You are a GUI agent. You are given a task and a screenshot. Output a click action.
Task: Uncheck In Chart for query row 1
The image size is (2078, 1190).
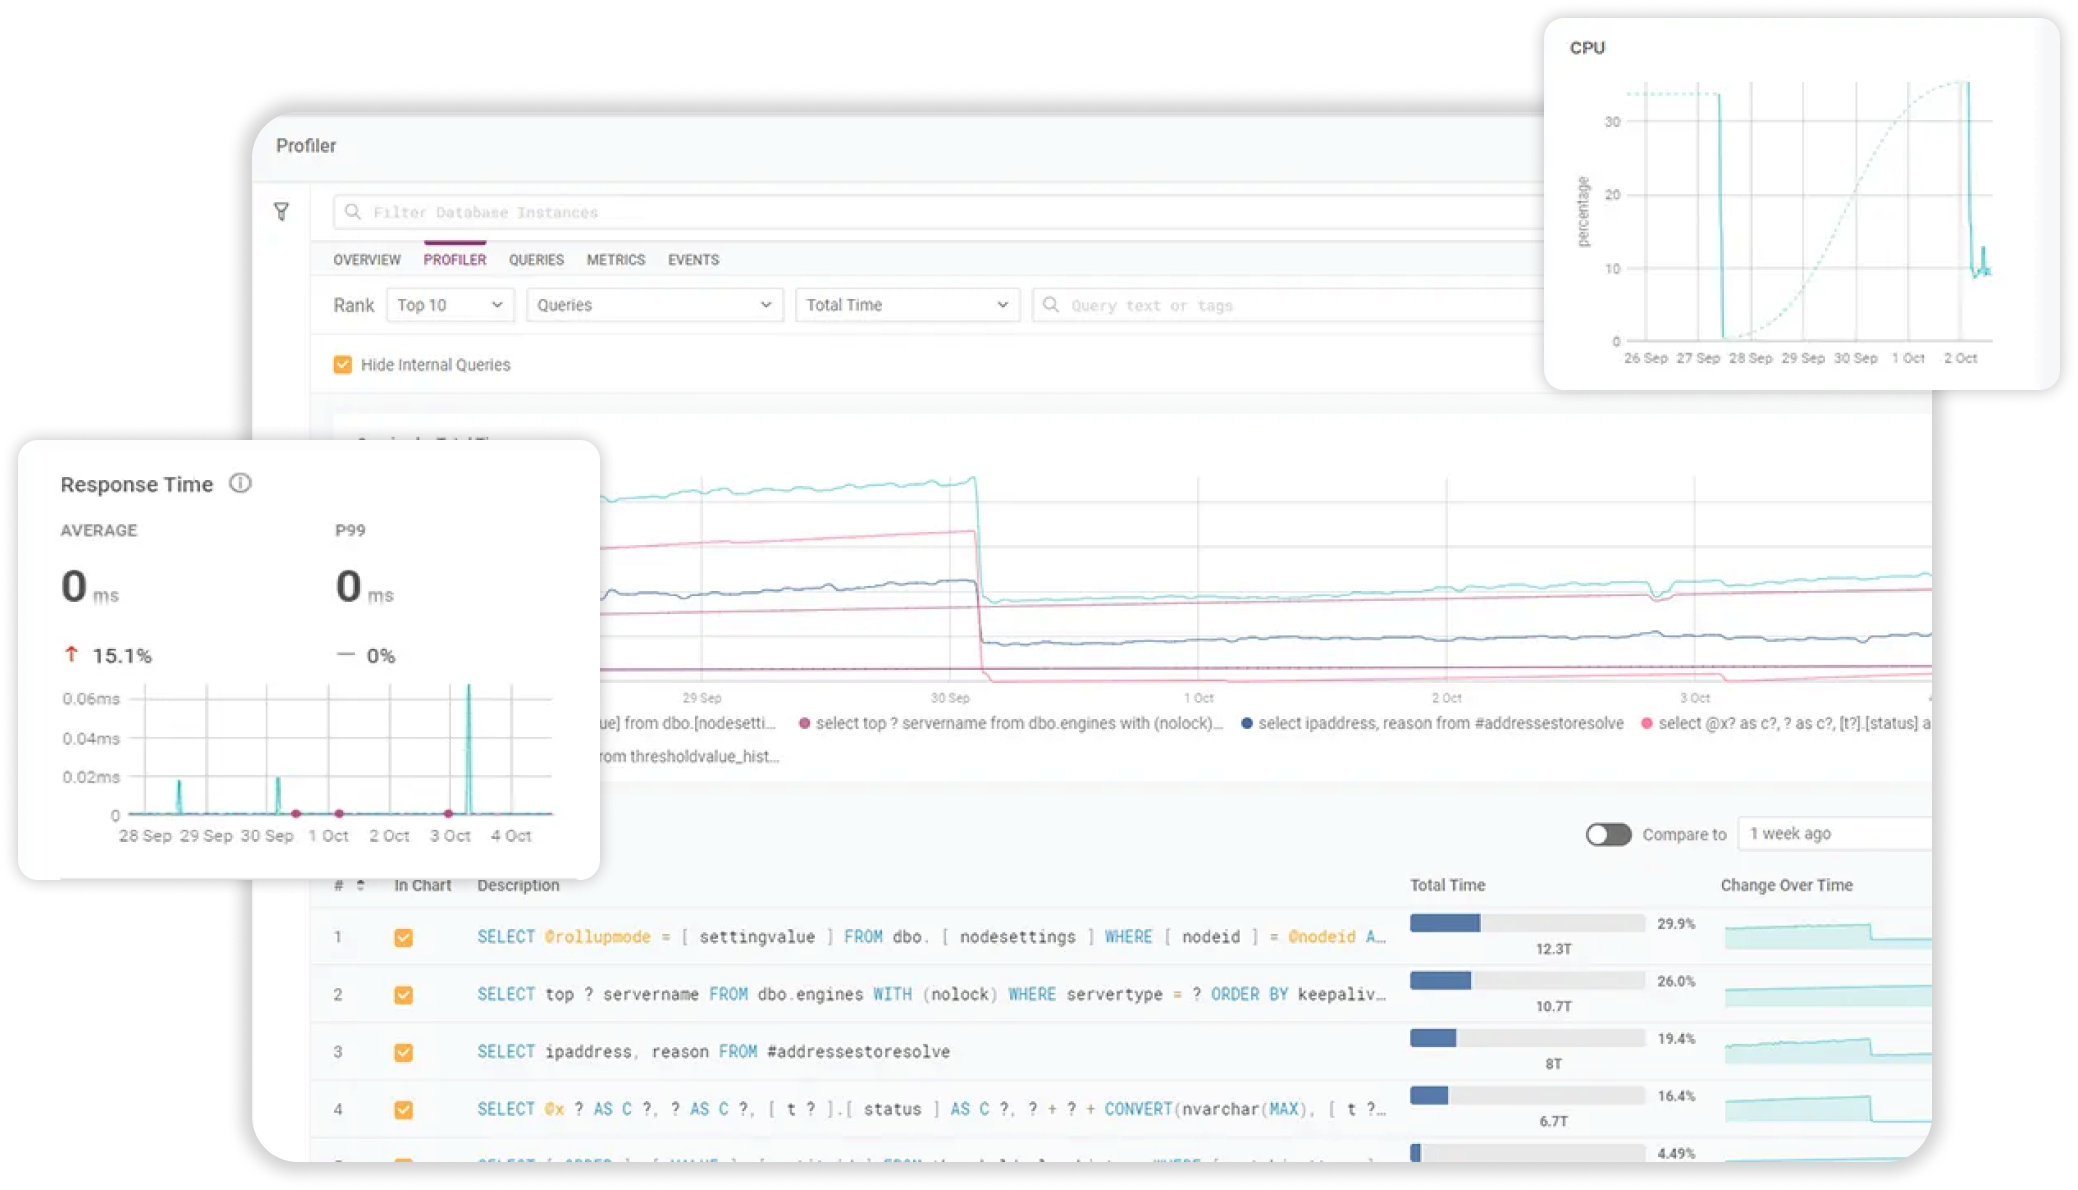(404, 937)
